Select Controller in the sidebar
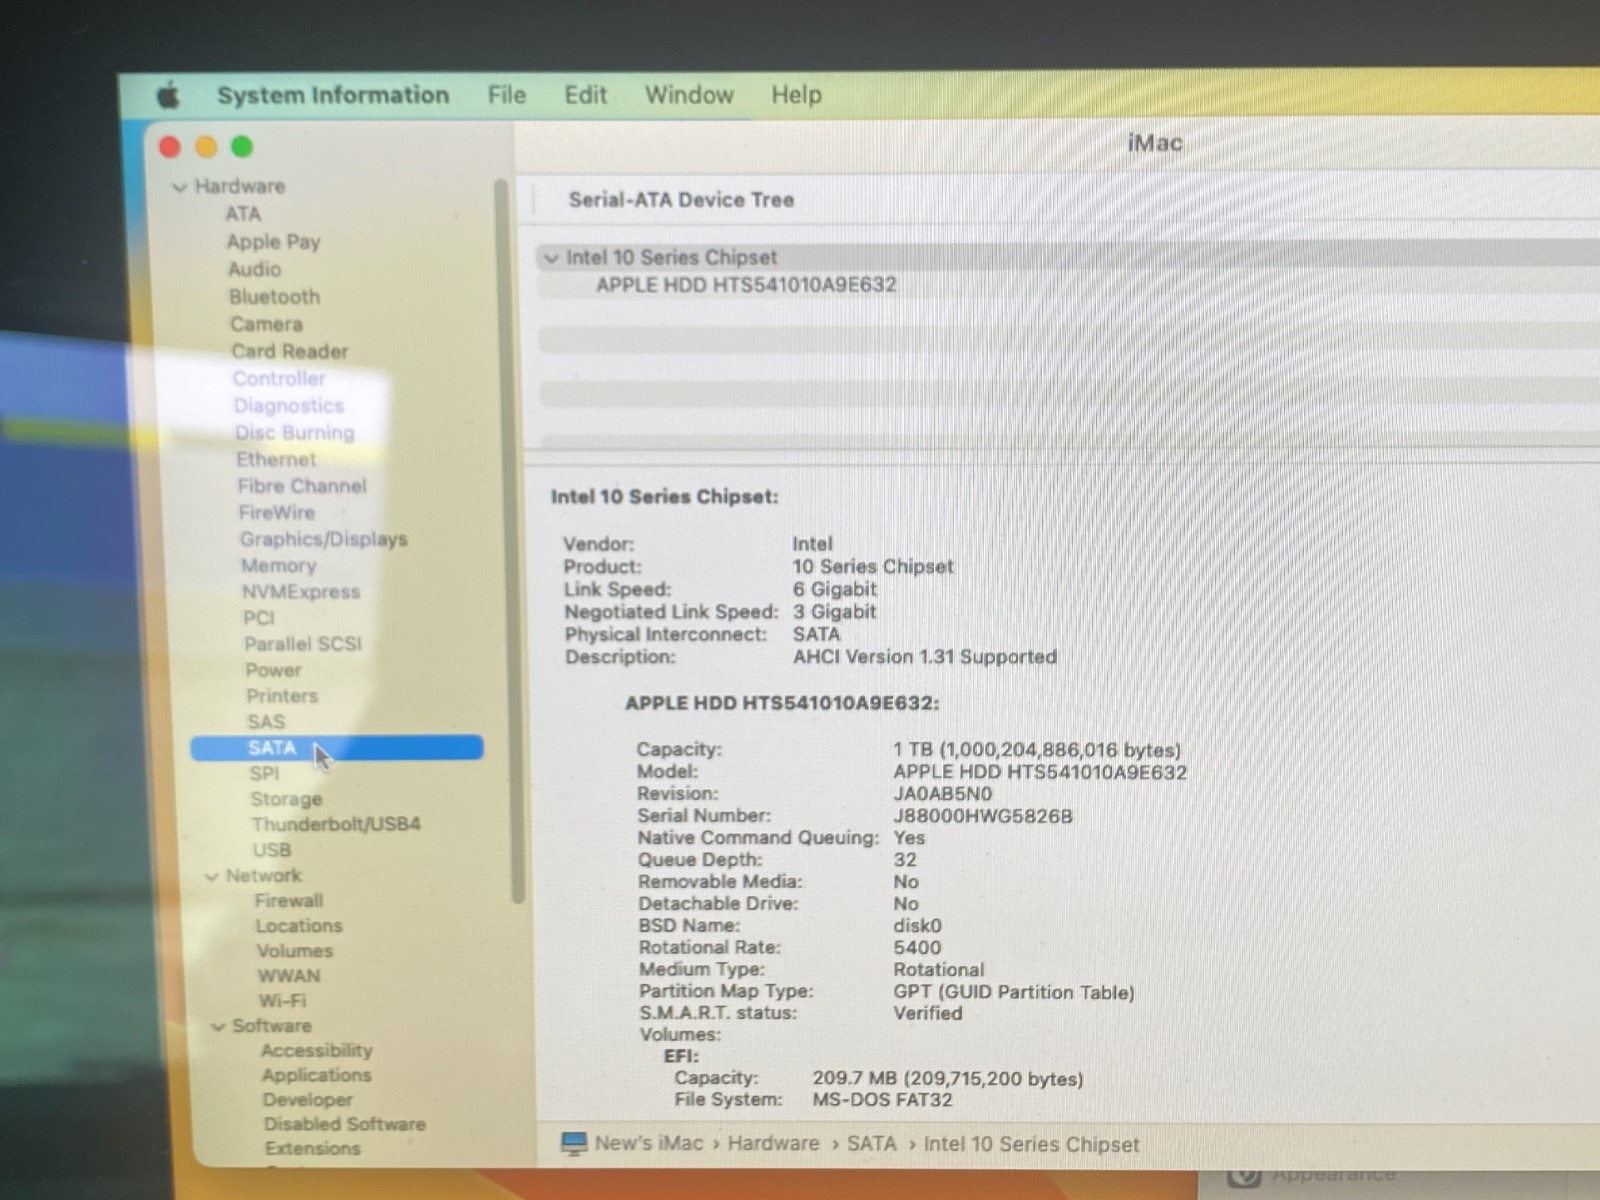Image resolution: width=1600 pixels, height=1200 pixels. [279, 378]
